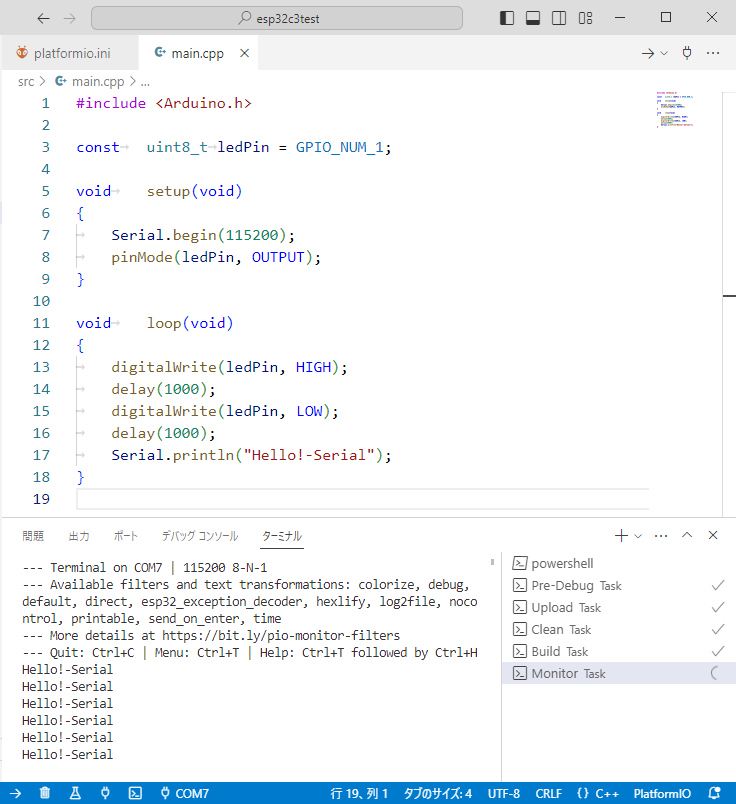
Task: Go forward with the right arrow
Action: tap(69, 19)
